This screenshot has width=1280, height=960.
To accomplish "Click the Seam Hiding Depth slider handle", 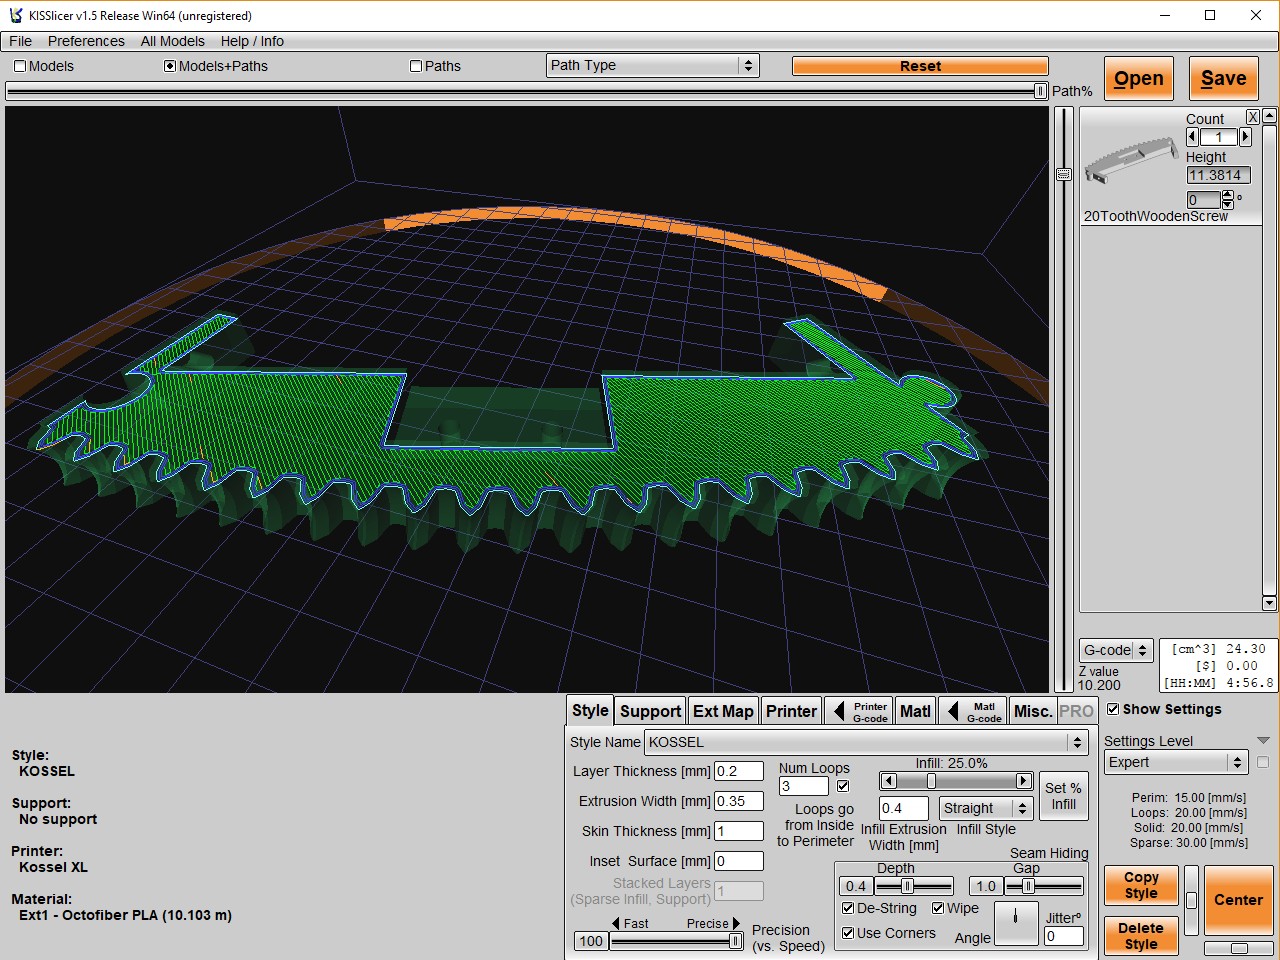I will pos(907,886).
